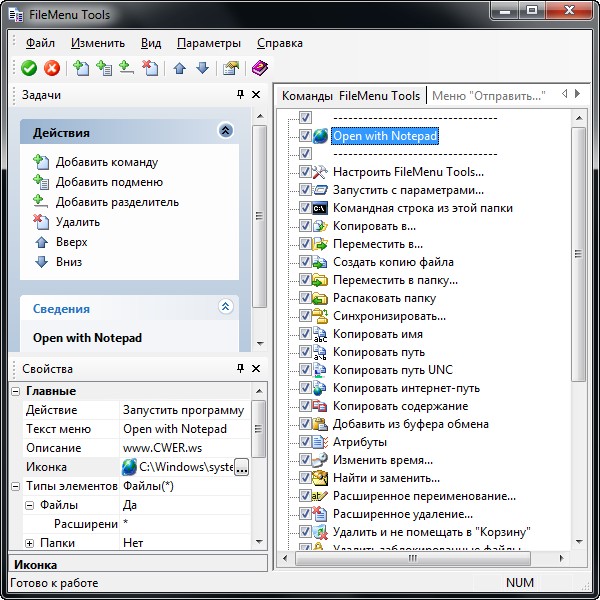Collapse the Сведения section chevron
Viewport: 600px width, 600px height.
point(226,308)
